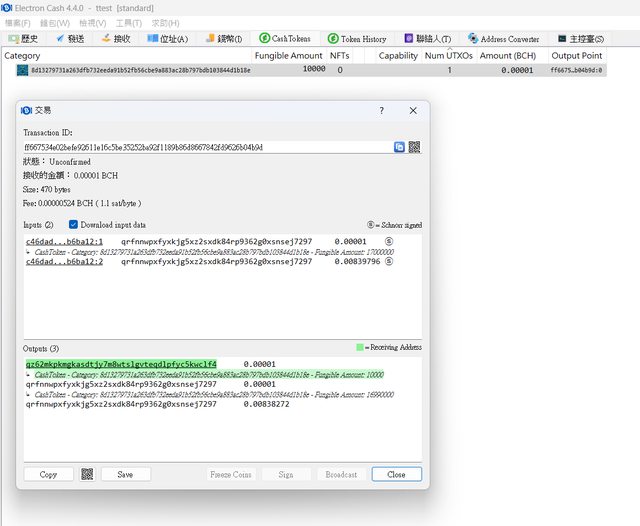Image resolution: width=640 pixels, height=526 pixels.
Task: Open the CashTokens tab
Action: [x=285, y=38]
